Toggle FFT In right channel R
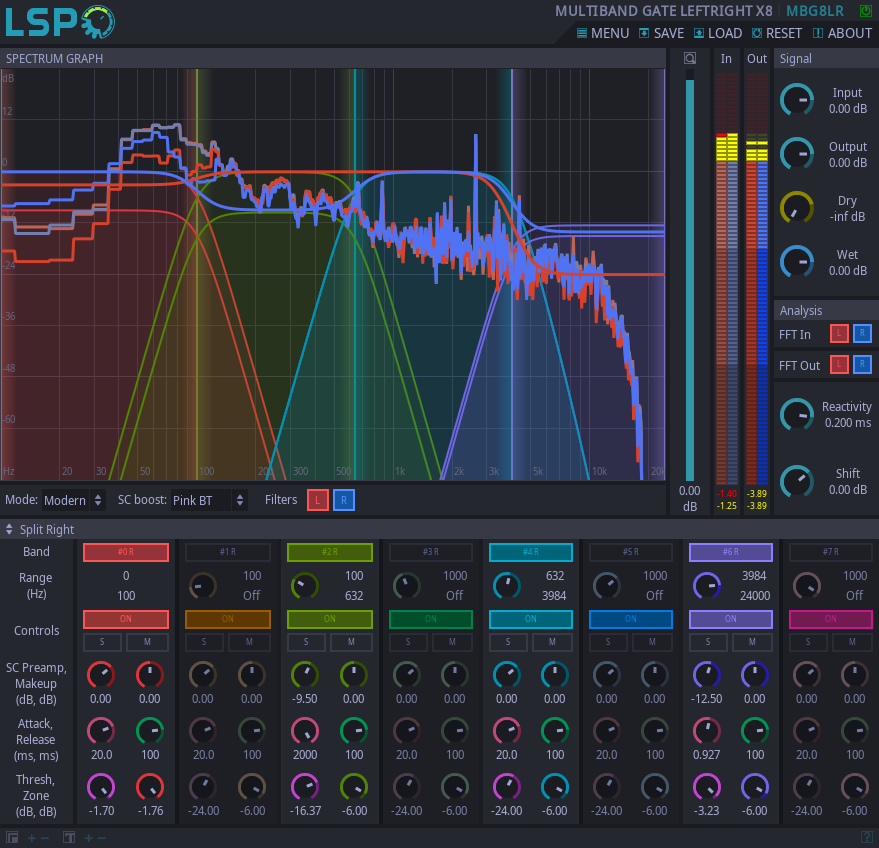 (x=862, y=334)
